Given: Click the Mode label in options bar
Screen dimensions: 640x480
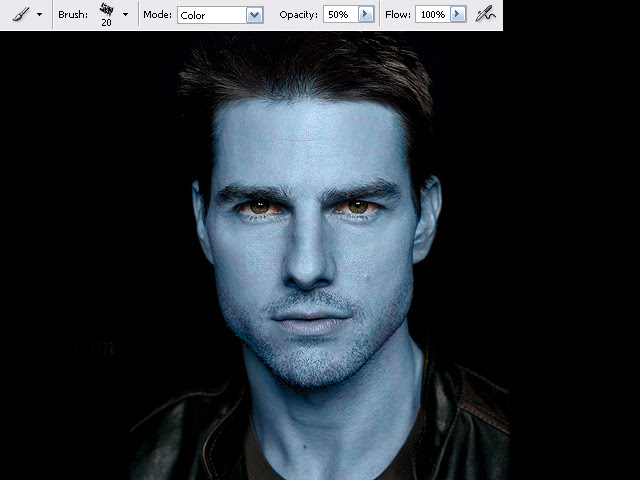Looking at the screenshot, I should pyautogui.click(x=158, y=15).
